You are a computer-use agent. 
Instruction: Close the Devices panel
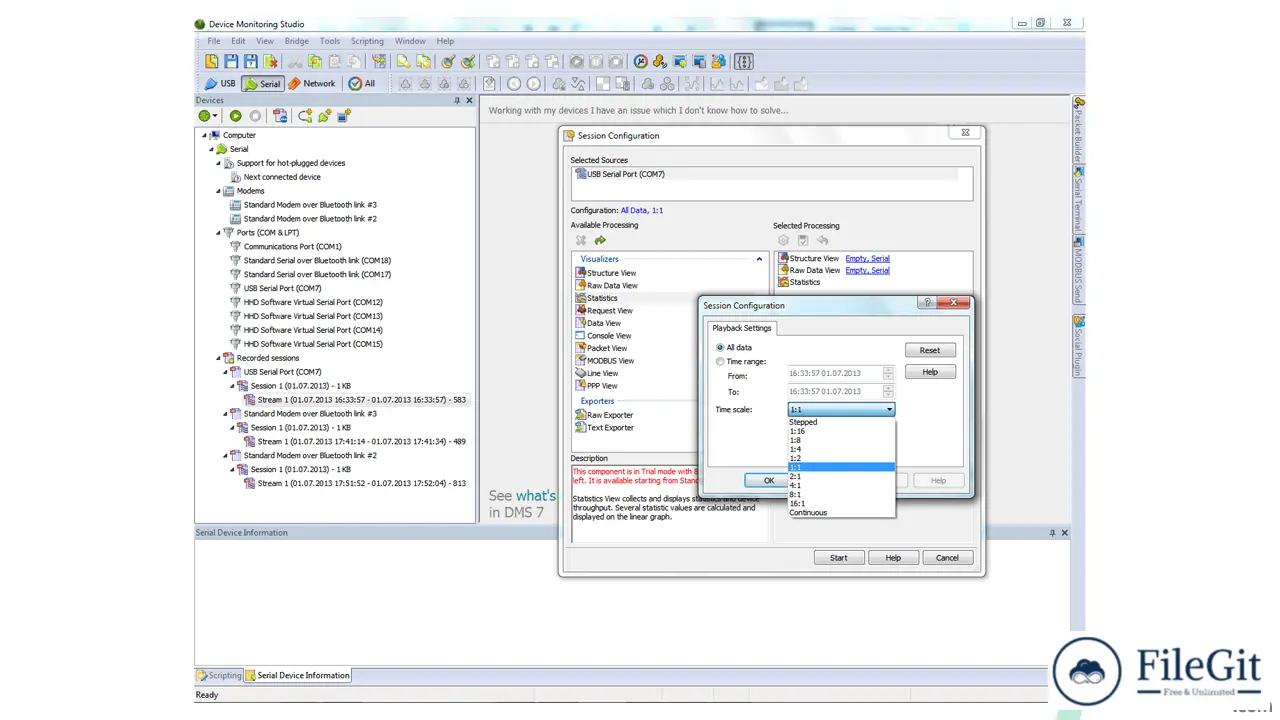click(469, 100)
